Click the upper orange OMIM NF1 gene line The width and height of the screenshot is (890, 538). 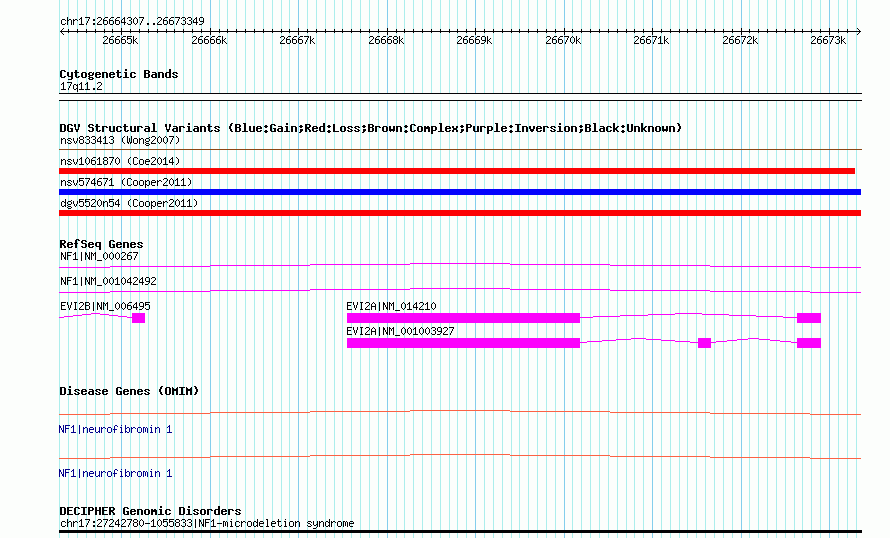click(x=460, y=413)
